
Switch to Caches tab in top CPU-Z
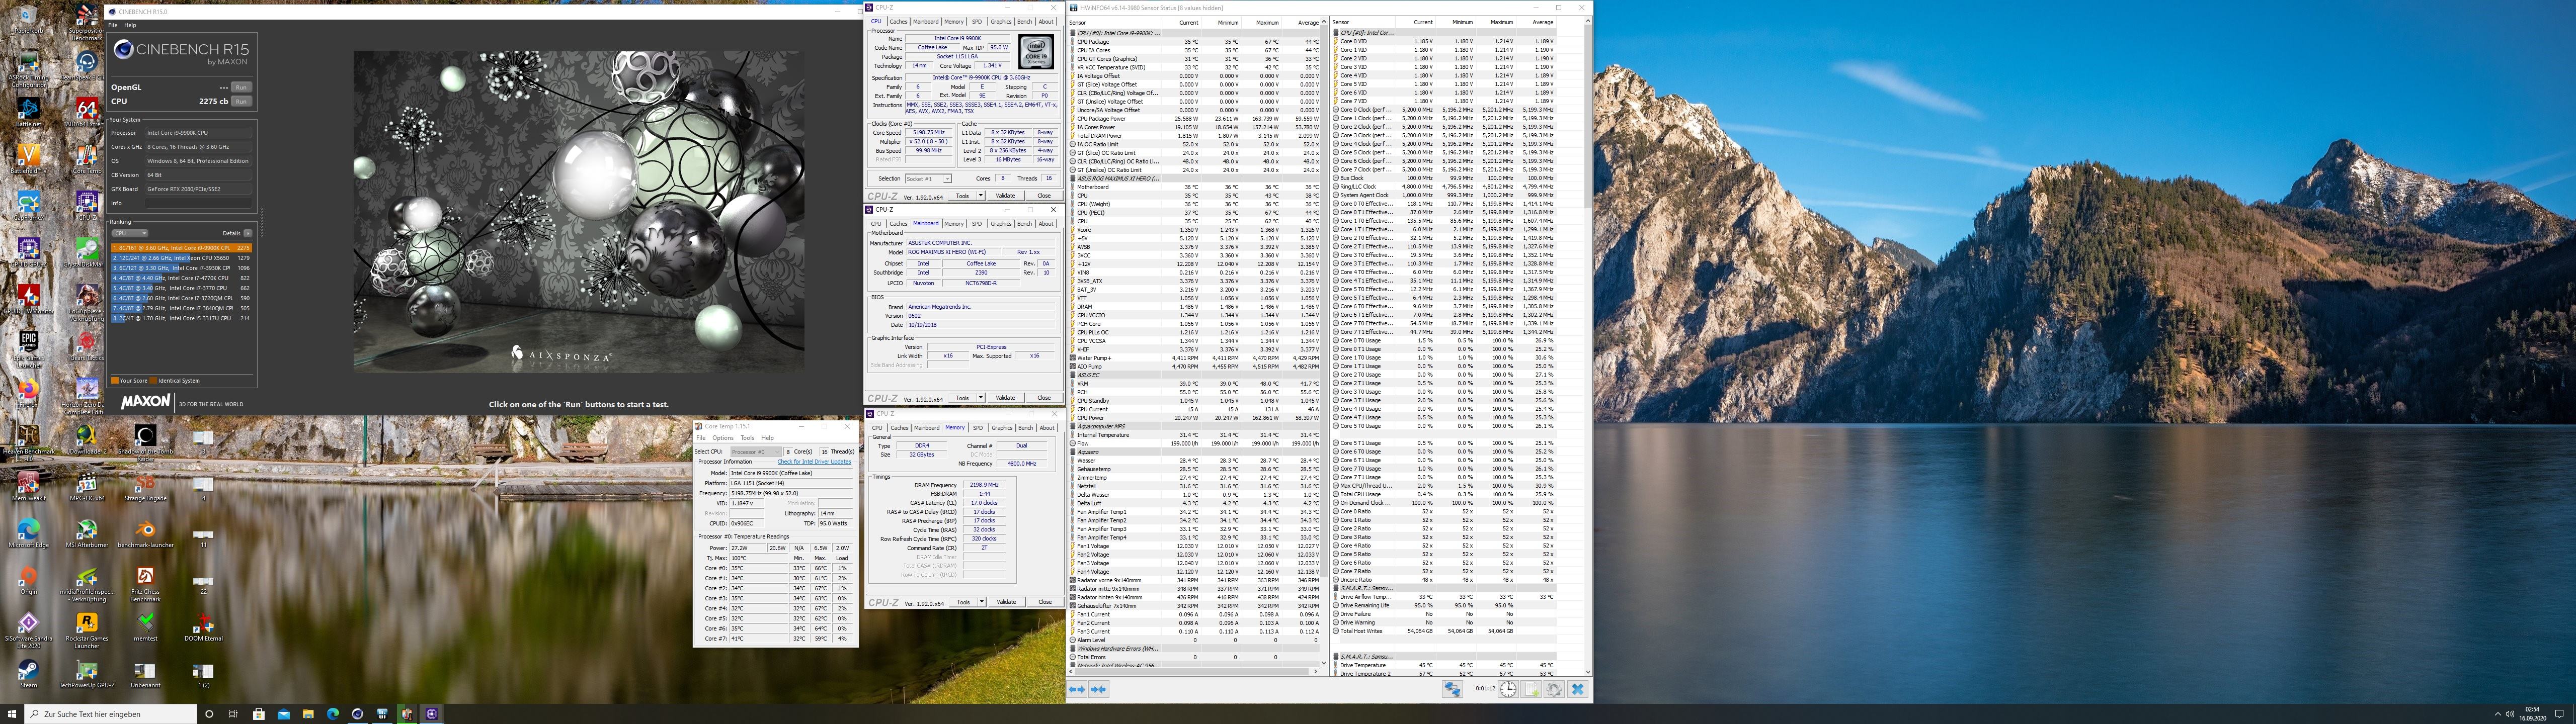pyautogui.click(x=898, y=21)
